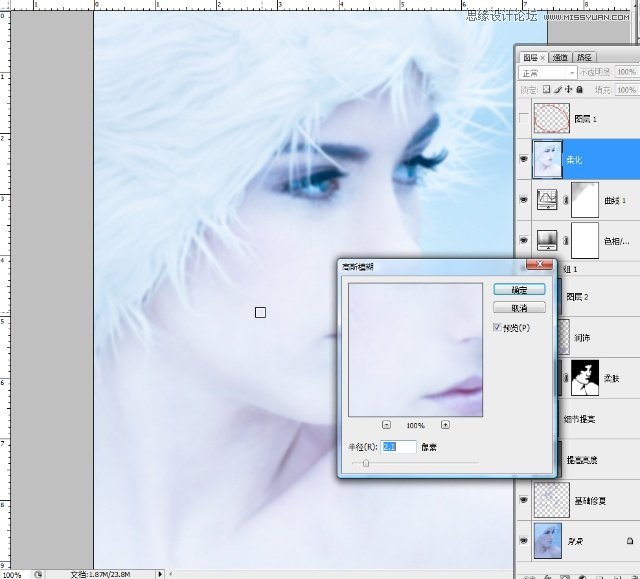Switch to the 通道 channels tab
640x579 pixels.
(560, 58)
